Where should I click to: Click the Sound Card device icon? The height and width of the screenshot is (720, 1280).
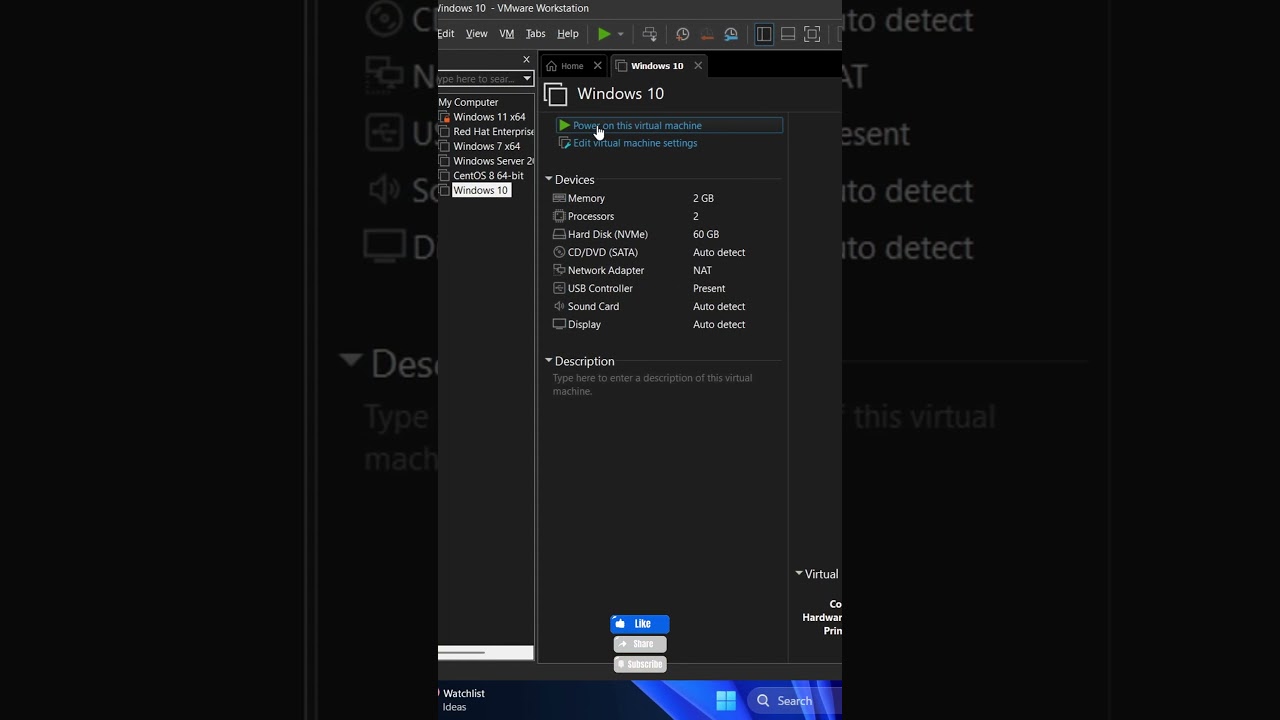[559, 306]
